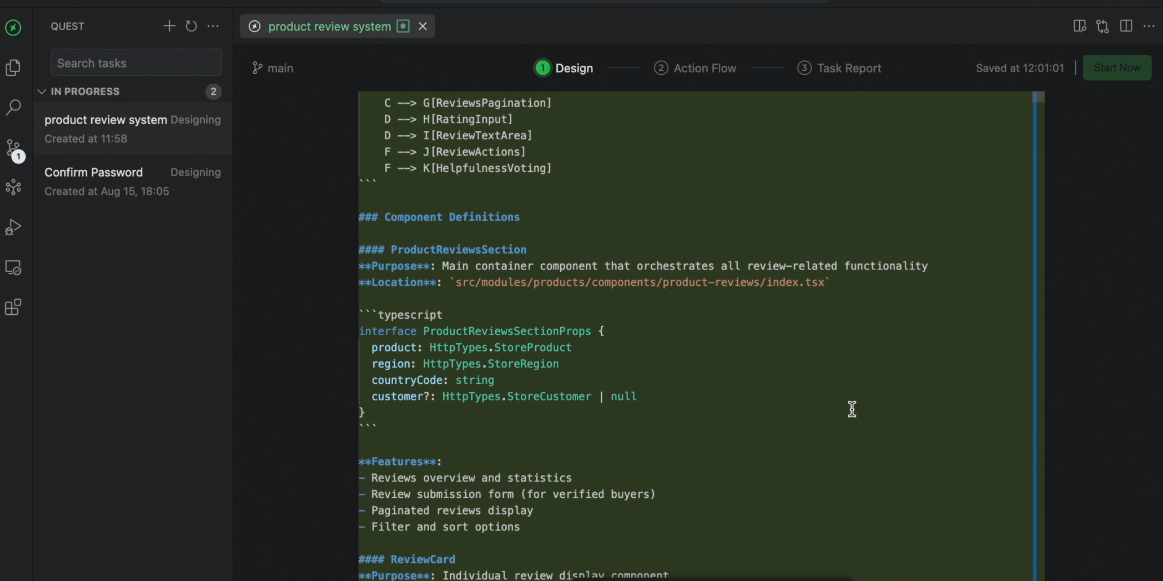The width and height of the screenshot is (1163, 581).
Task: Collapse the IN PROGRESS section
Action: click(42, 92)
